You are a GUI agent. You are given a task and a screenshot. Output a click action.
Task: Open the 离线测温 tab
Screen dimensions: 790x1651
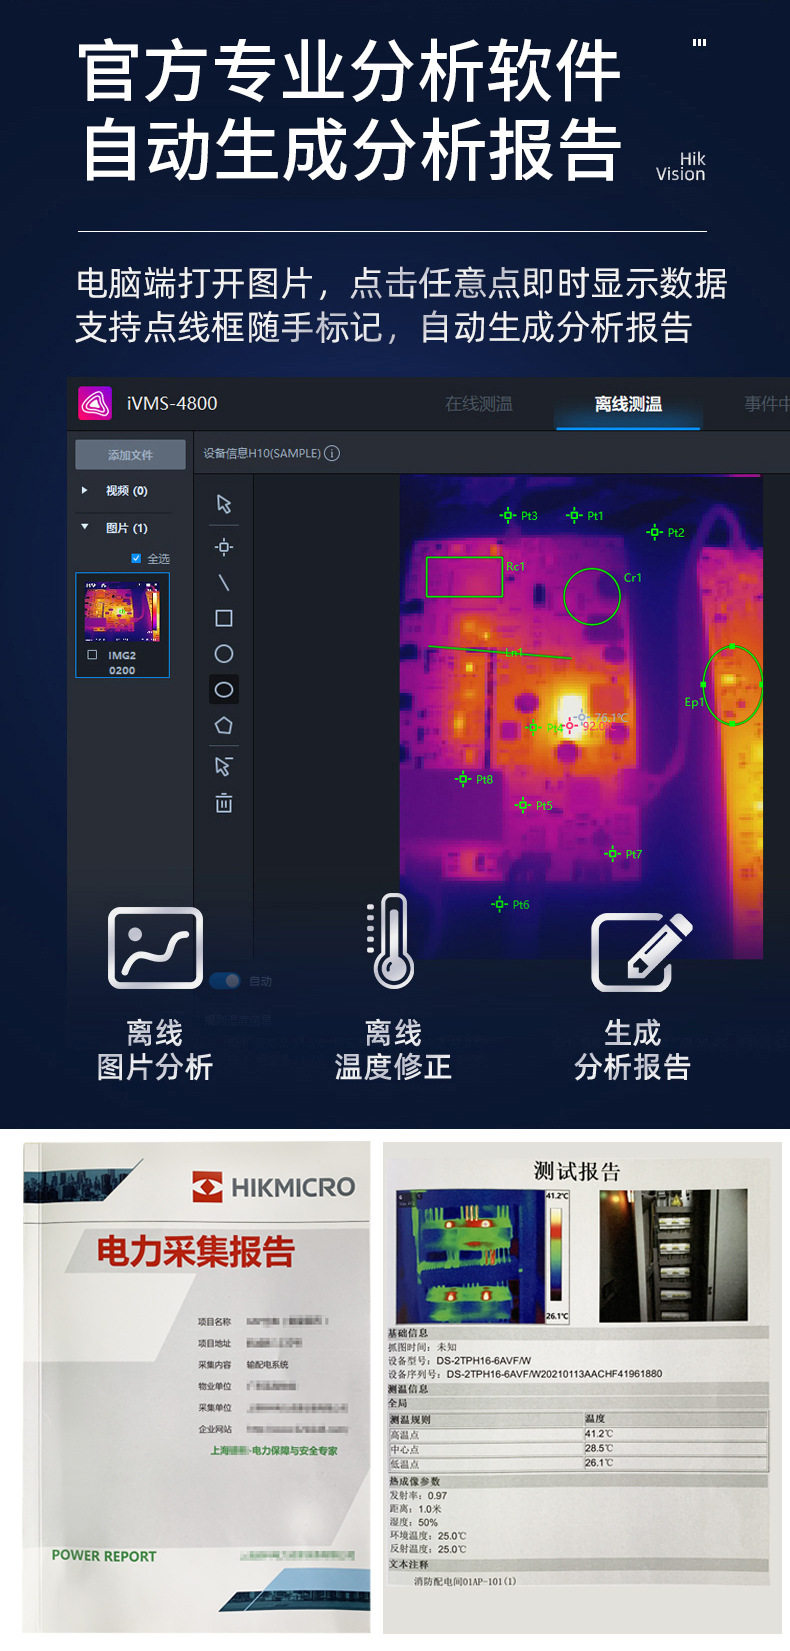point(628,404)
